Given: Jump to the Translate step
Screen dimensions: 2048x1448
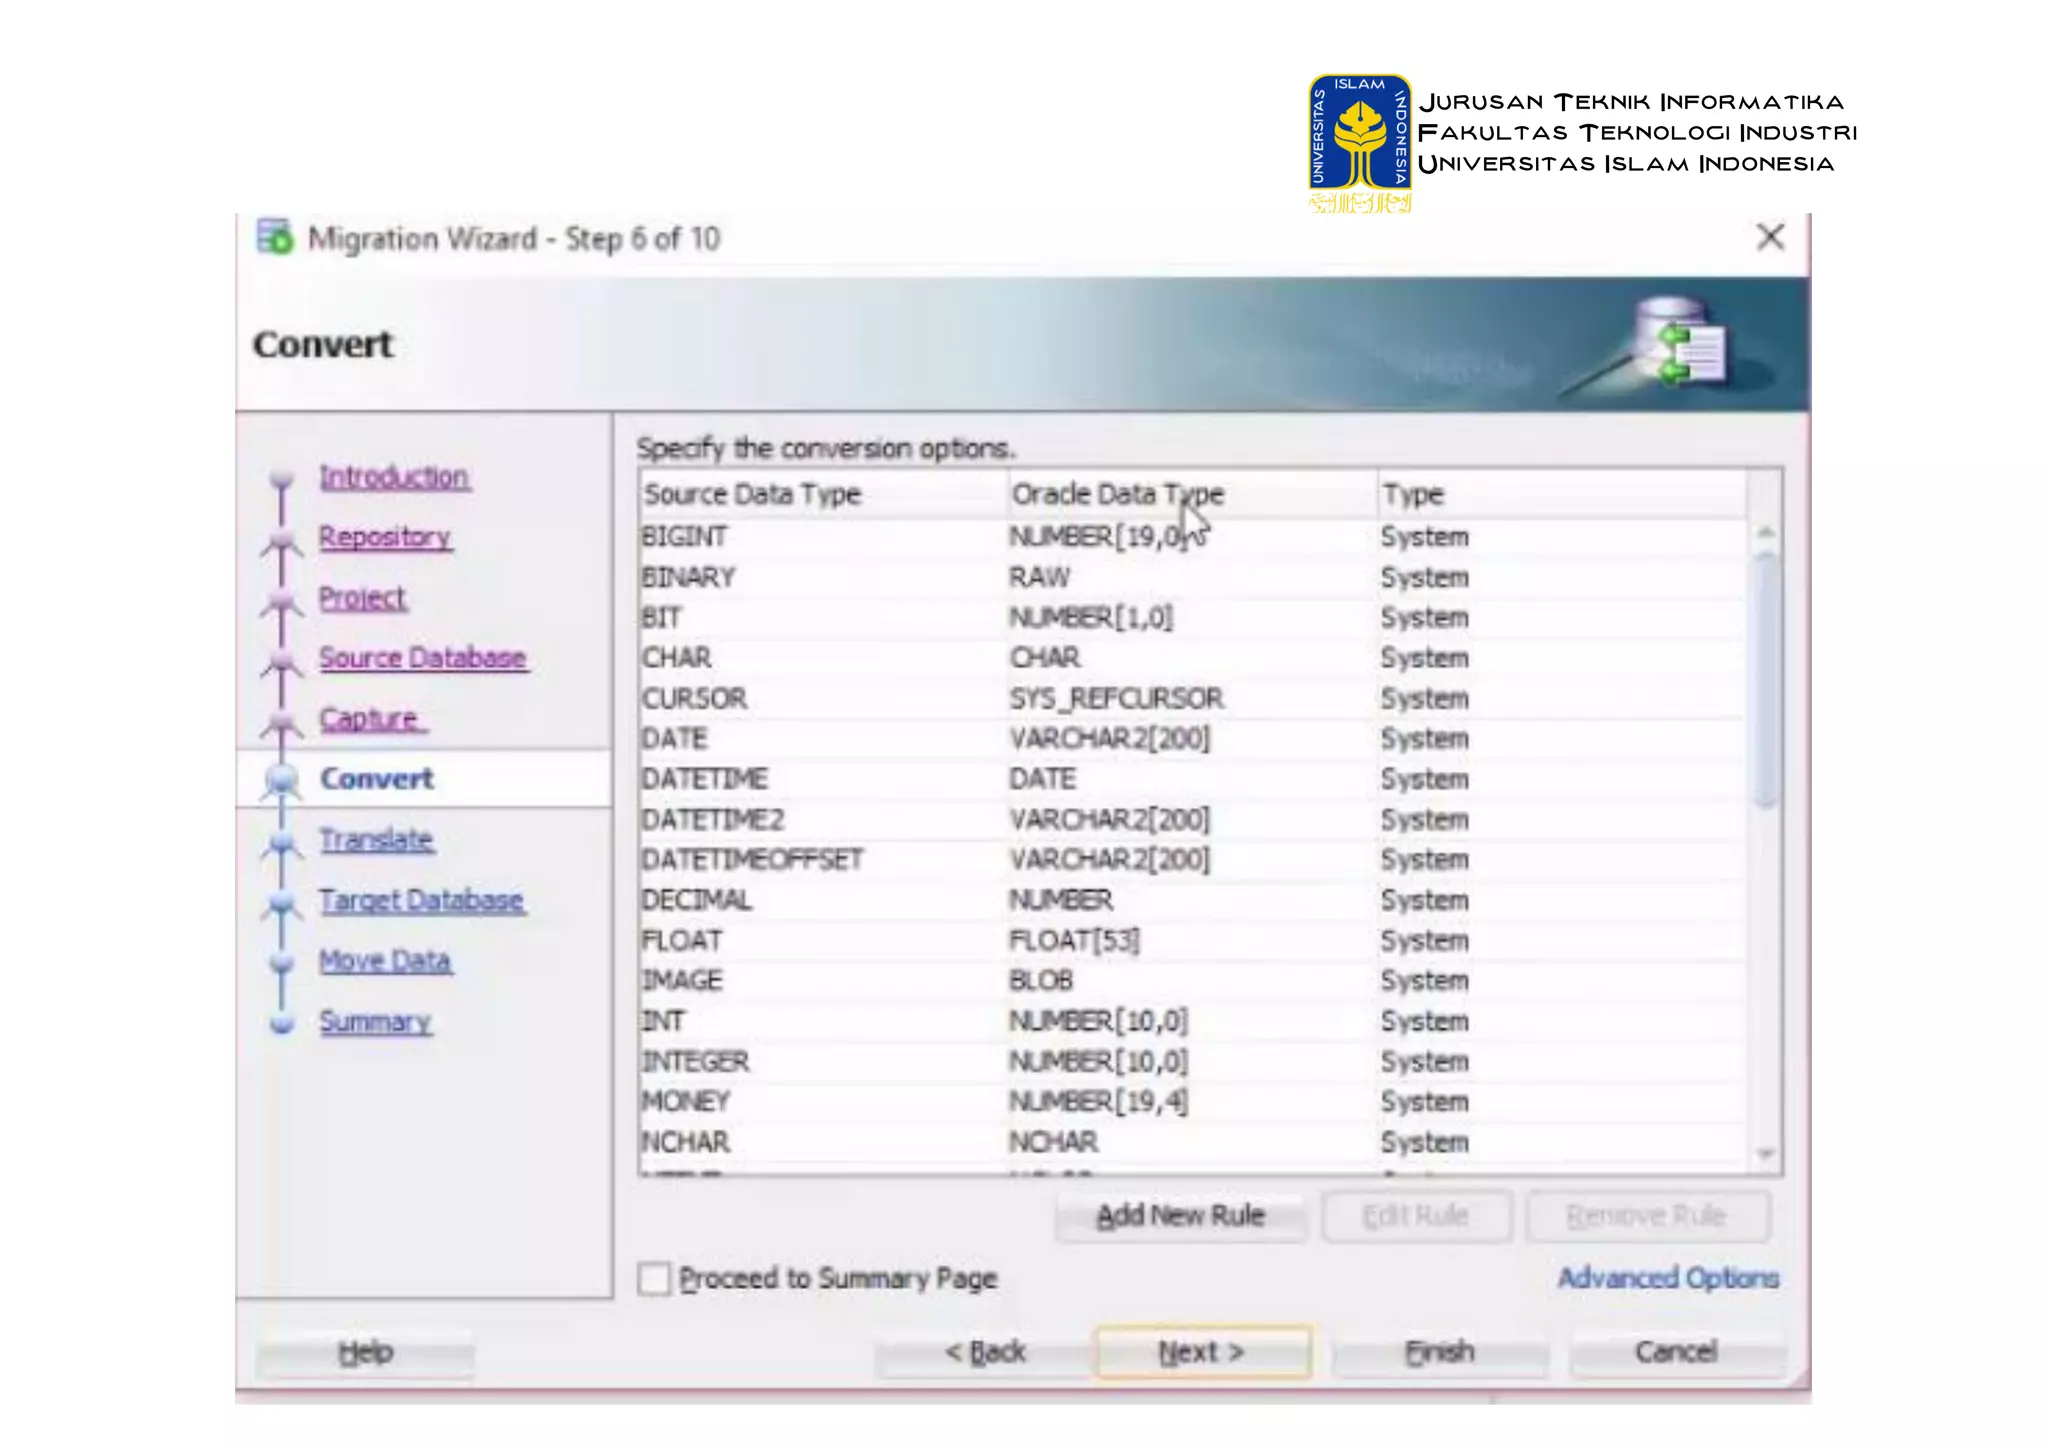Looking at the screenshot, I should point(376,840).
